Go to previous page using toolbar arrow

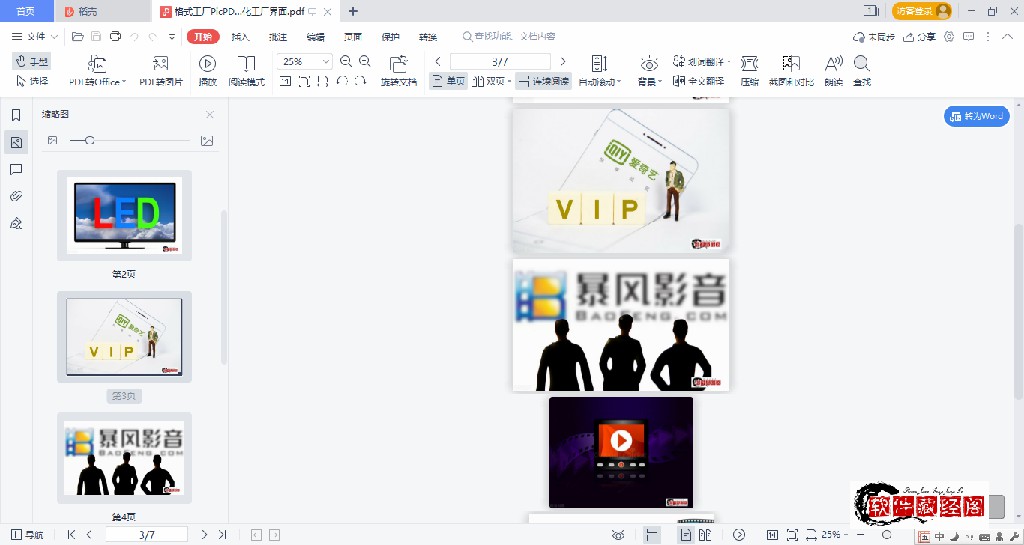pyautogui.click(x=438, y=61)
